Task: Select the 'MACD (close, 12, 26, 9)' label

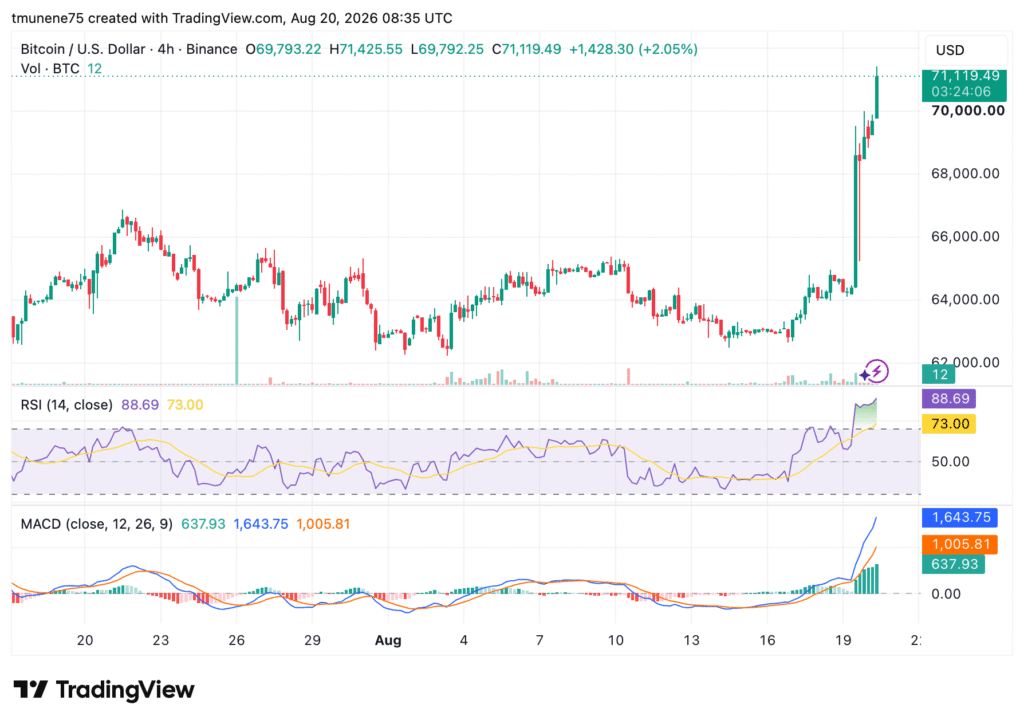Action: tap(97, 524)
